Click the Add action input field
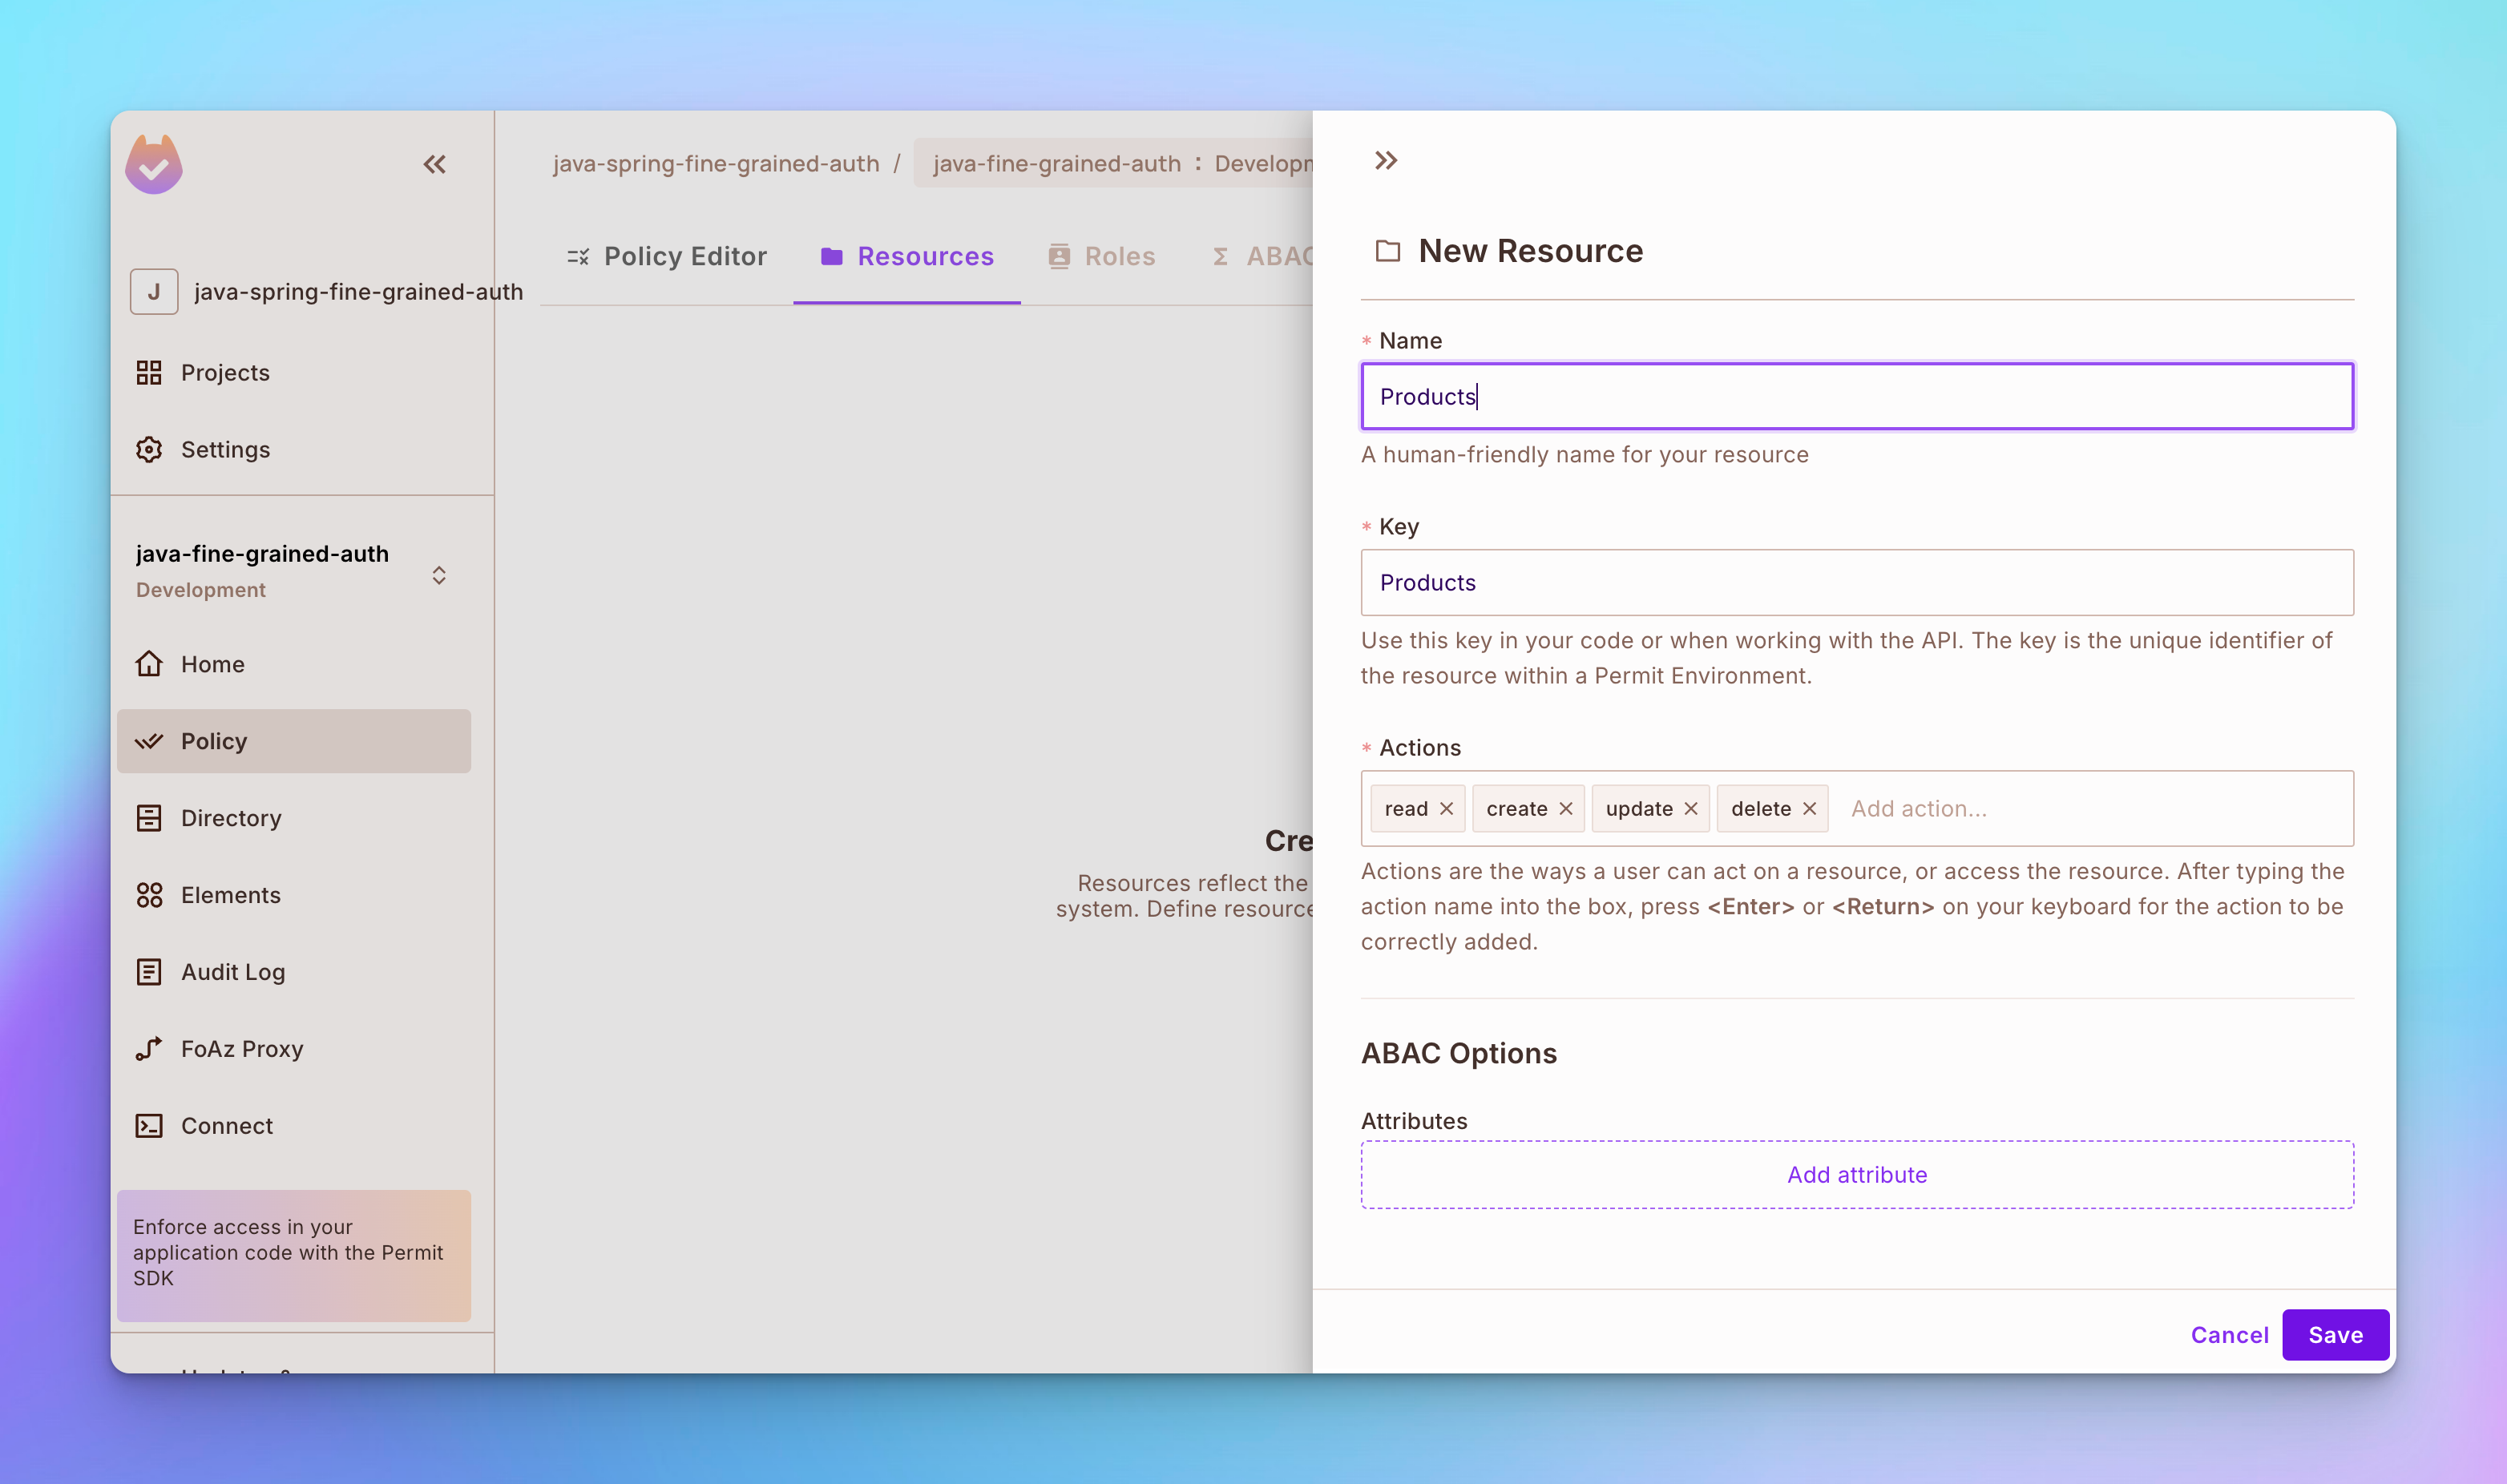The width and height of the screenshot is (2507, 1484). (1917, 808)
